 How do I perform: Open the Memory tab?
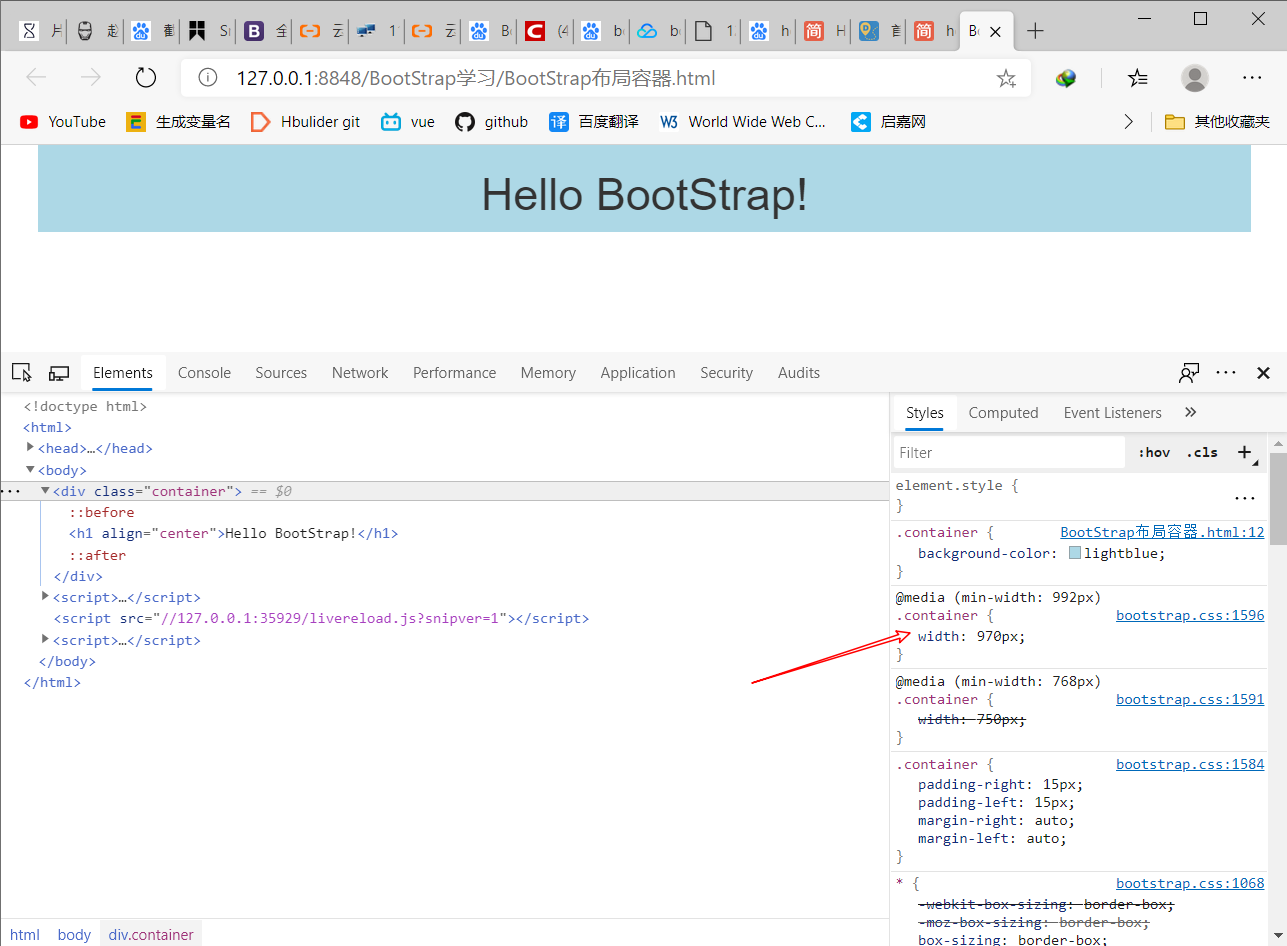pos(548,373)
